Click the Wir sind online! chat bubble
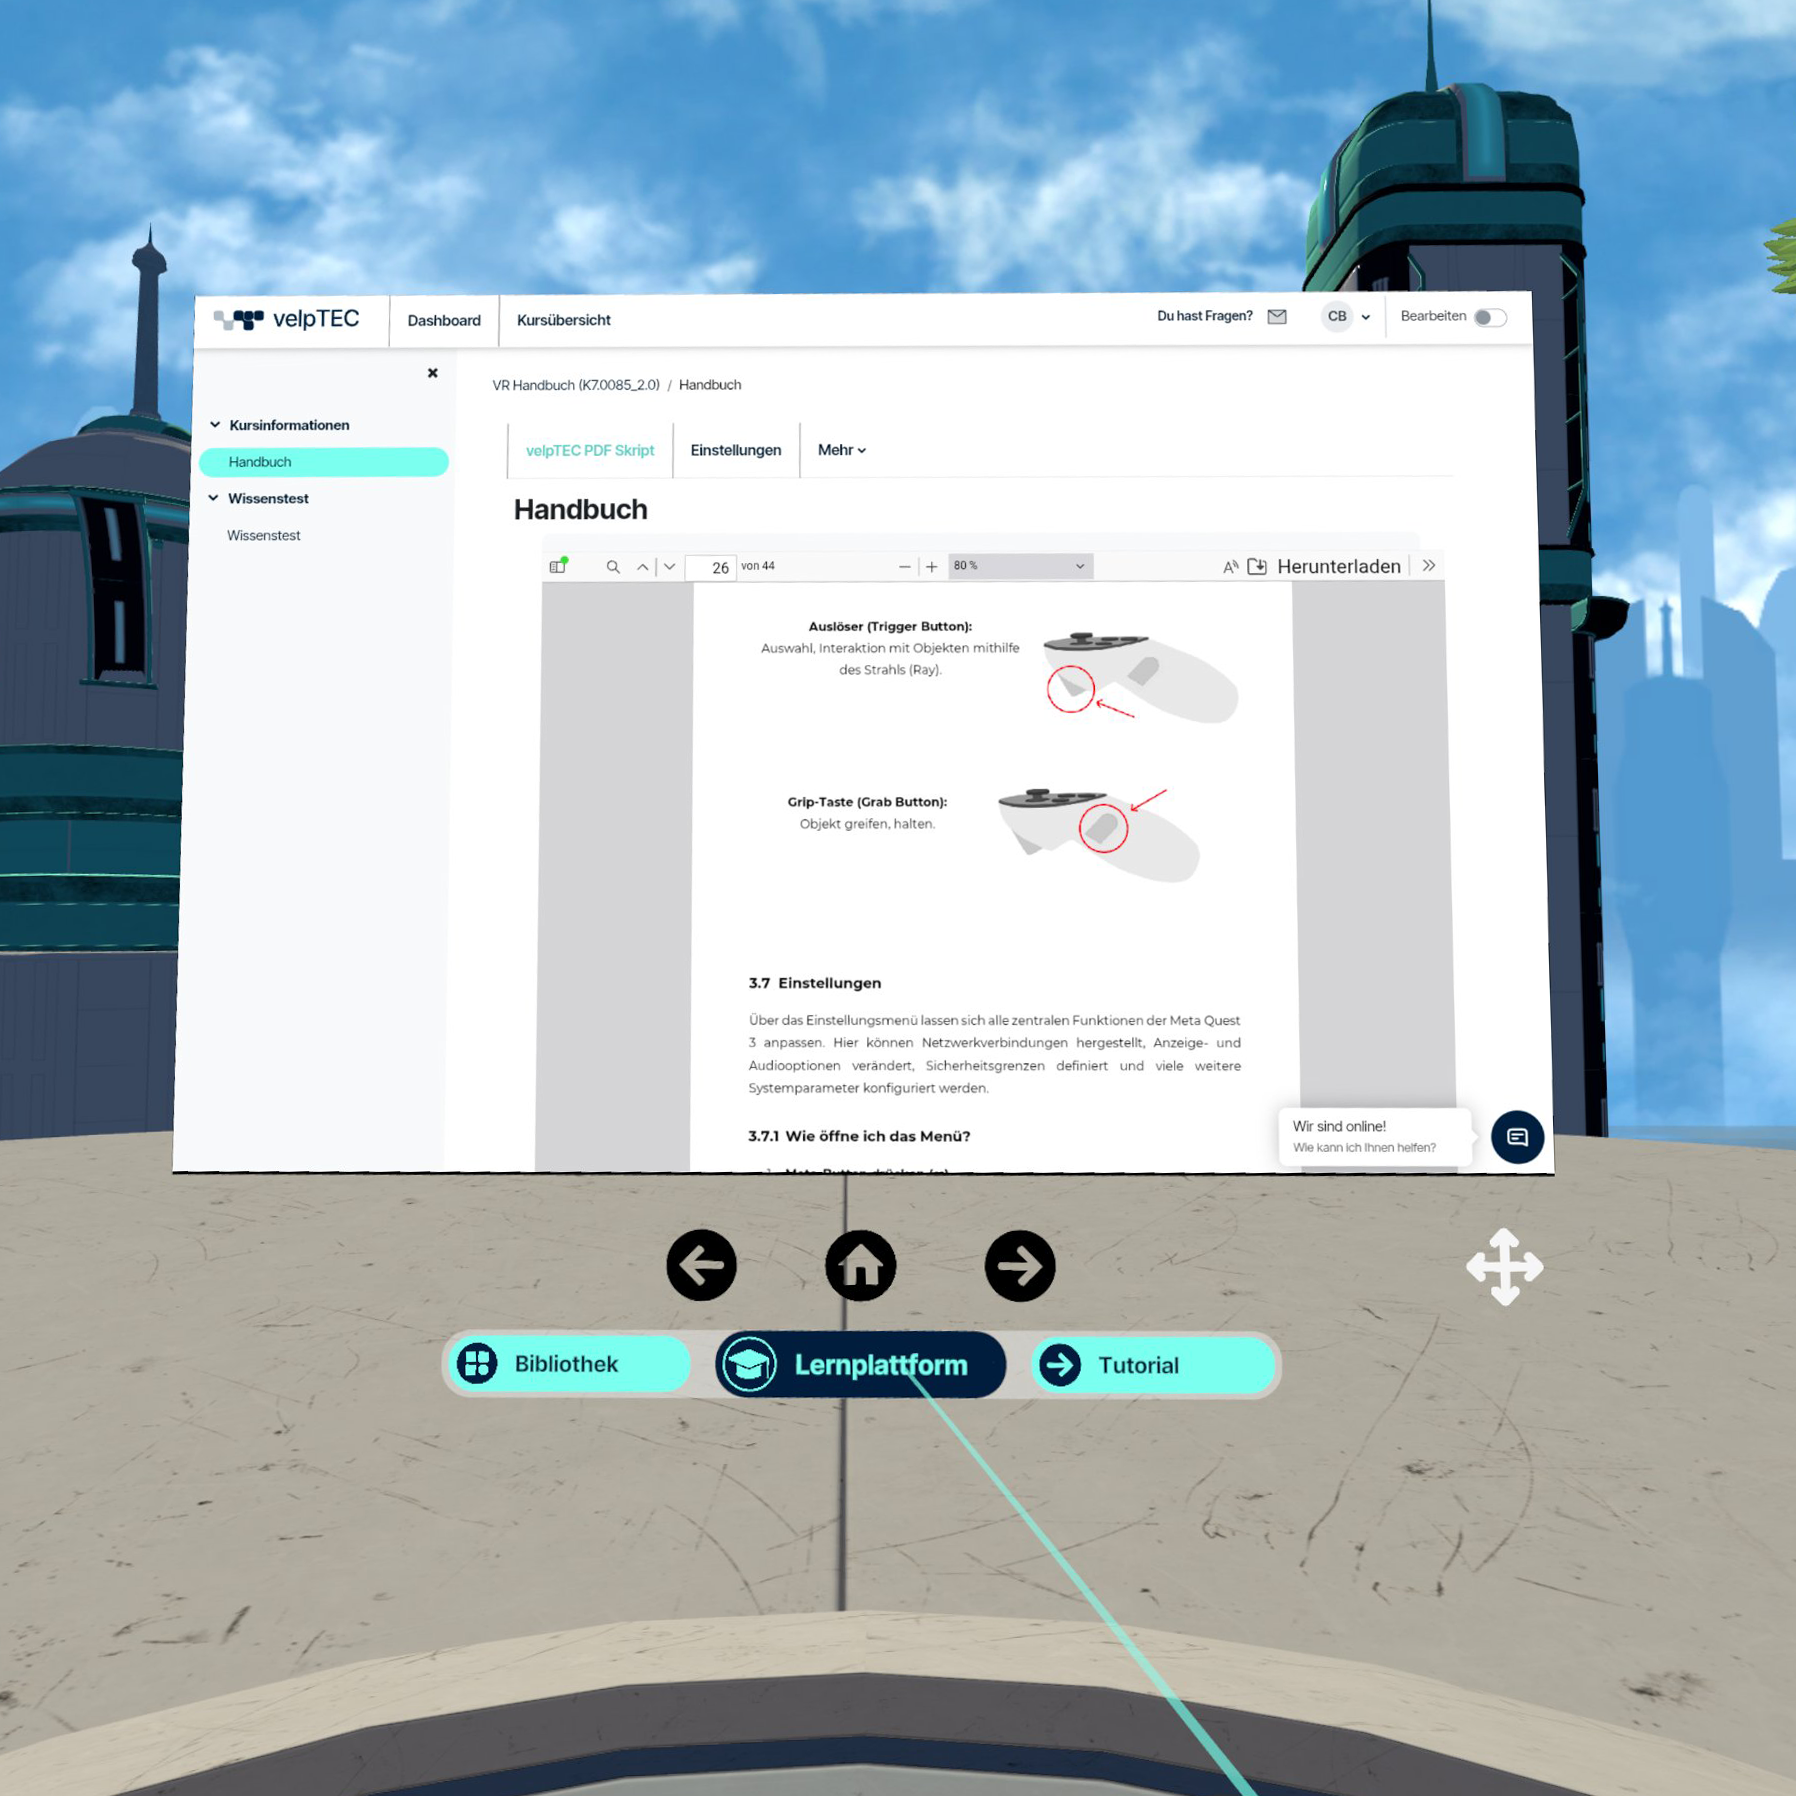The height and width of the screenshot is (1796, 1796). [x=1374, y=1136]
